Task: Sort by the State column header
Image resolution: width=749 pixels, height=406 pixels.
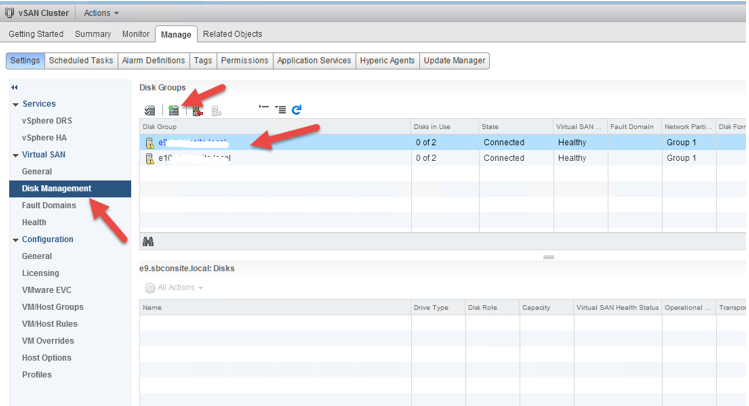Action: (516, 127)
